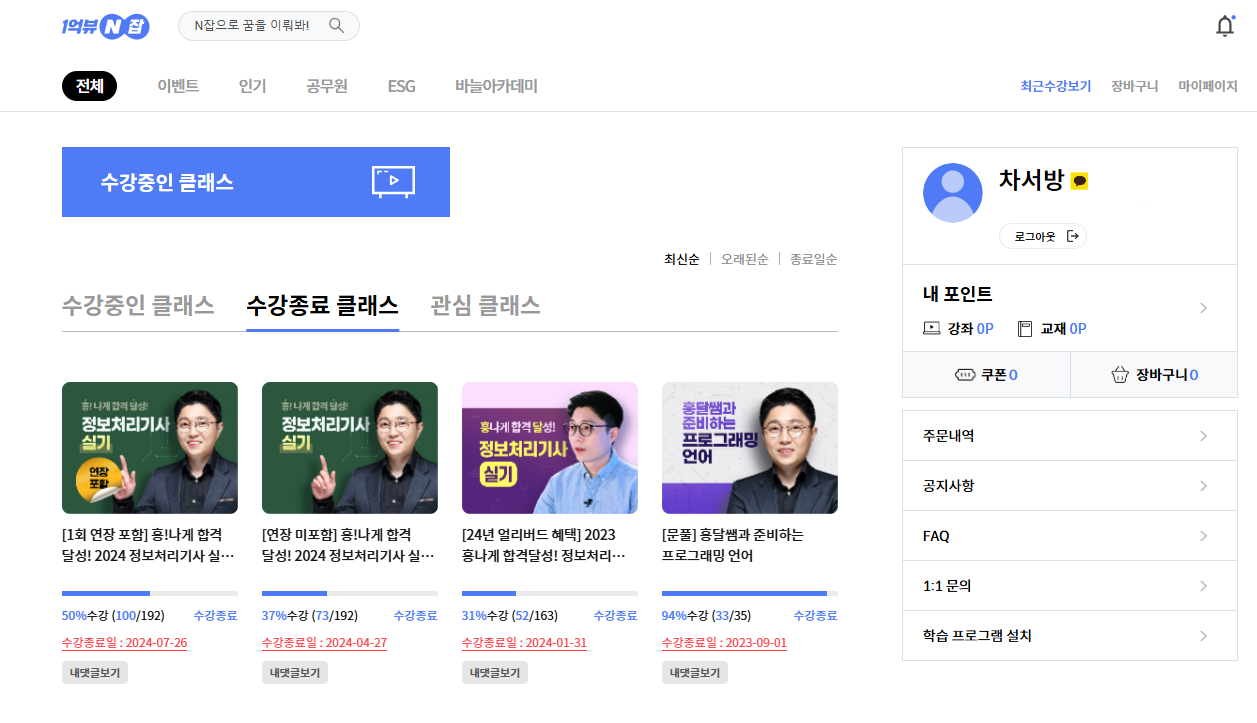The image size is (1257, 723).
Task: Click the 31%수강 (52/163) text
Action: (510, 616)
